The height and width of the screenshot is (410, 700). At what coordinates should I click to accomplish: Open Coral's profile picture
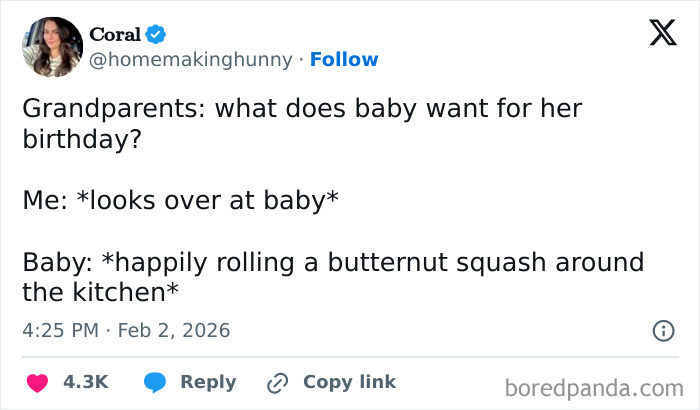tap(50, 47)
